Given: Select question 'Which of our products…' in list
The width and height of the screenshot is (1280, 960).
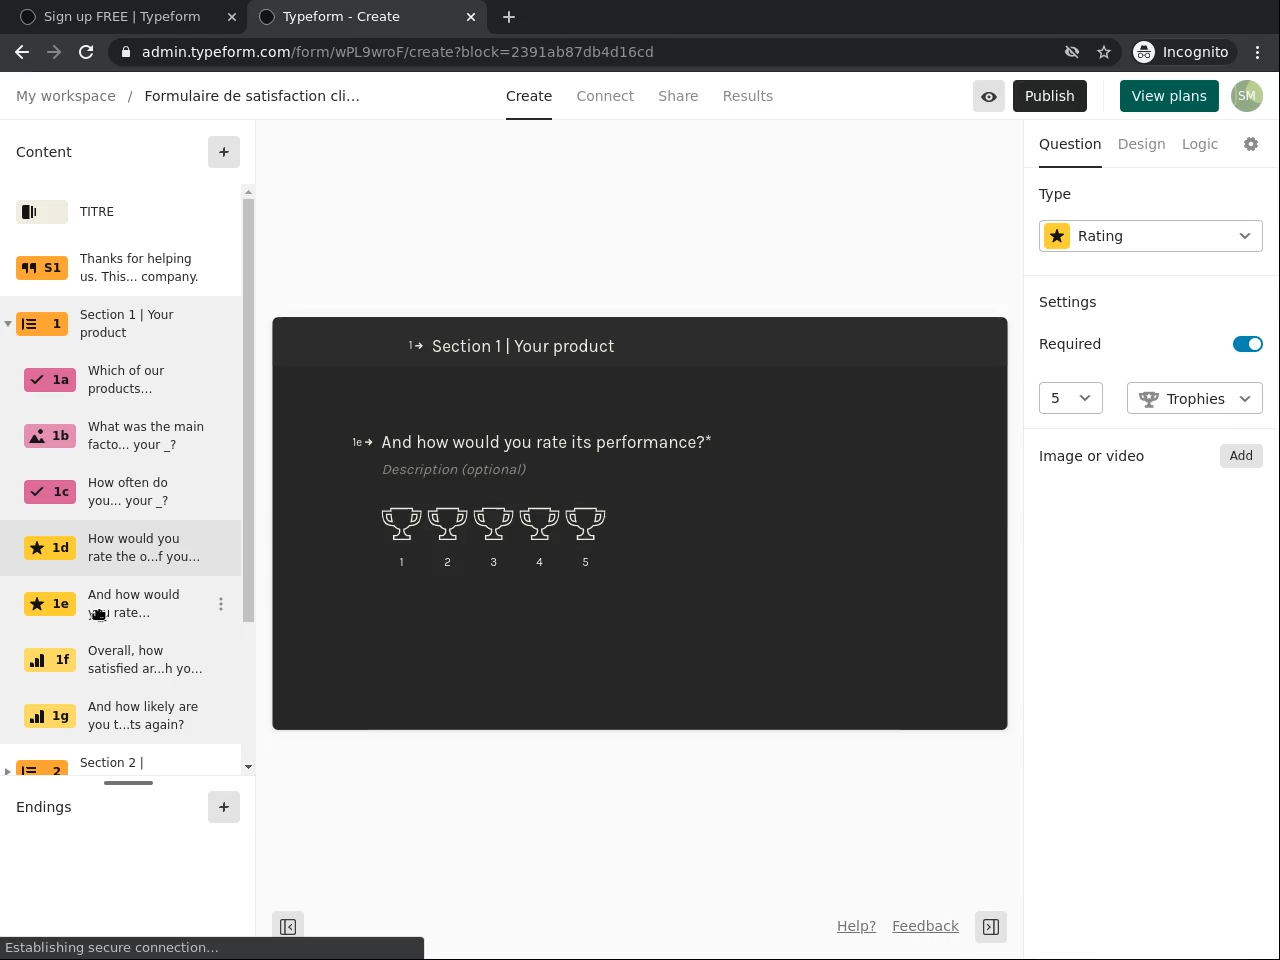Looking at the screenshot, I should pyautogui.click(x=126, y=380).
